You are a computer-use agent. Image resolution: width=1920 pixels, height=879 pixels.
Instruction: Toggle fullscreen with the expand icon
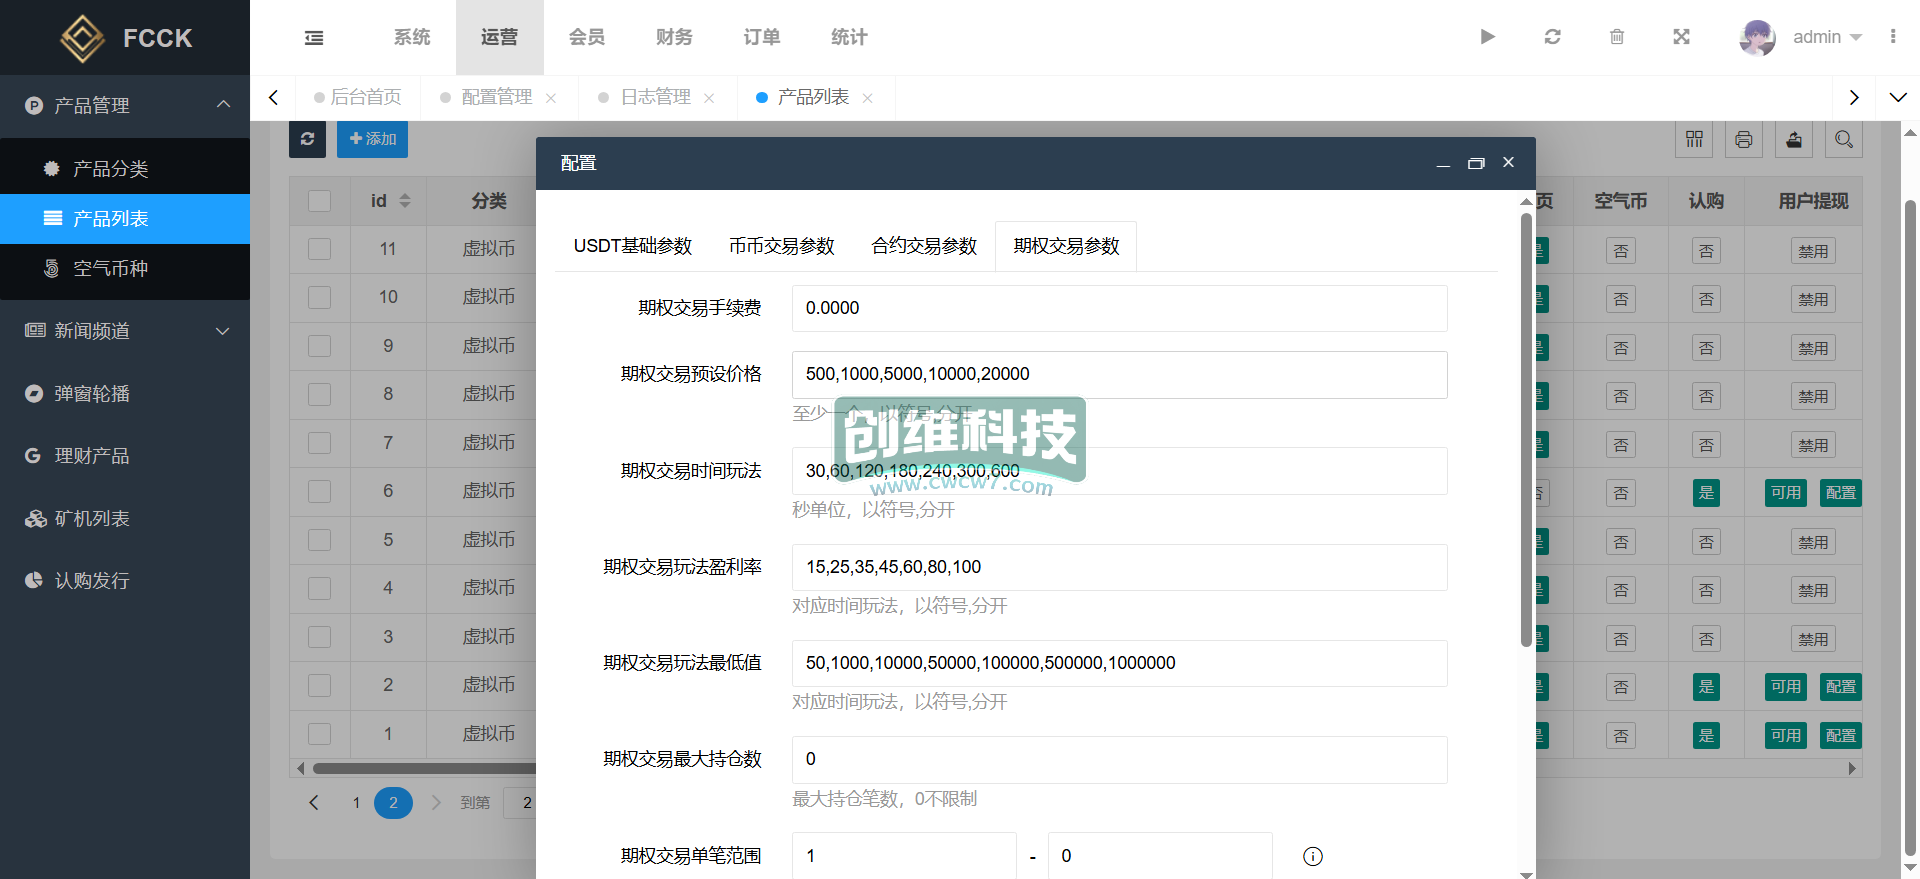(1681, 37)
